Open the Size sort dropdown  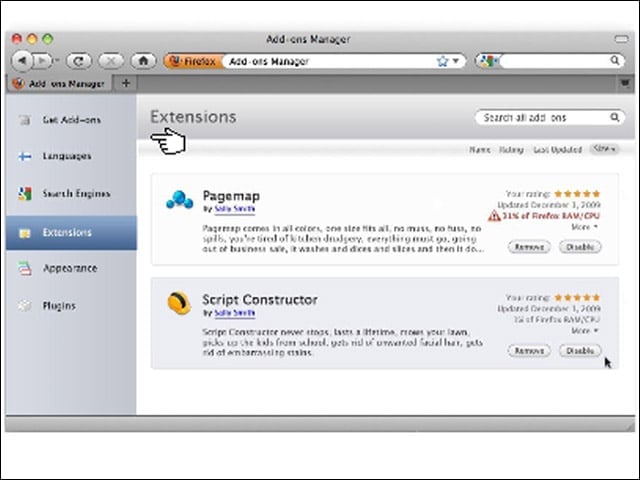click(604, 149)
